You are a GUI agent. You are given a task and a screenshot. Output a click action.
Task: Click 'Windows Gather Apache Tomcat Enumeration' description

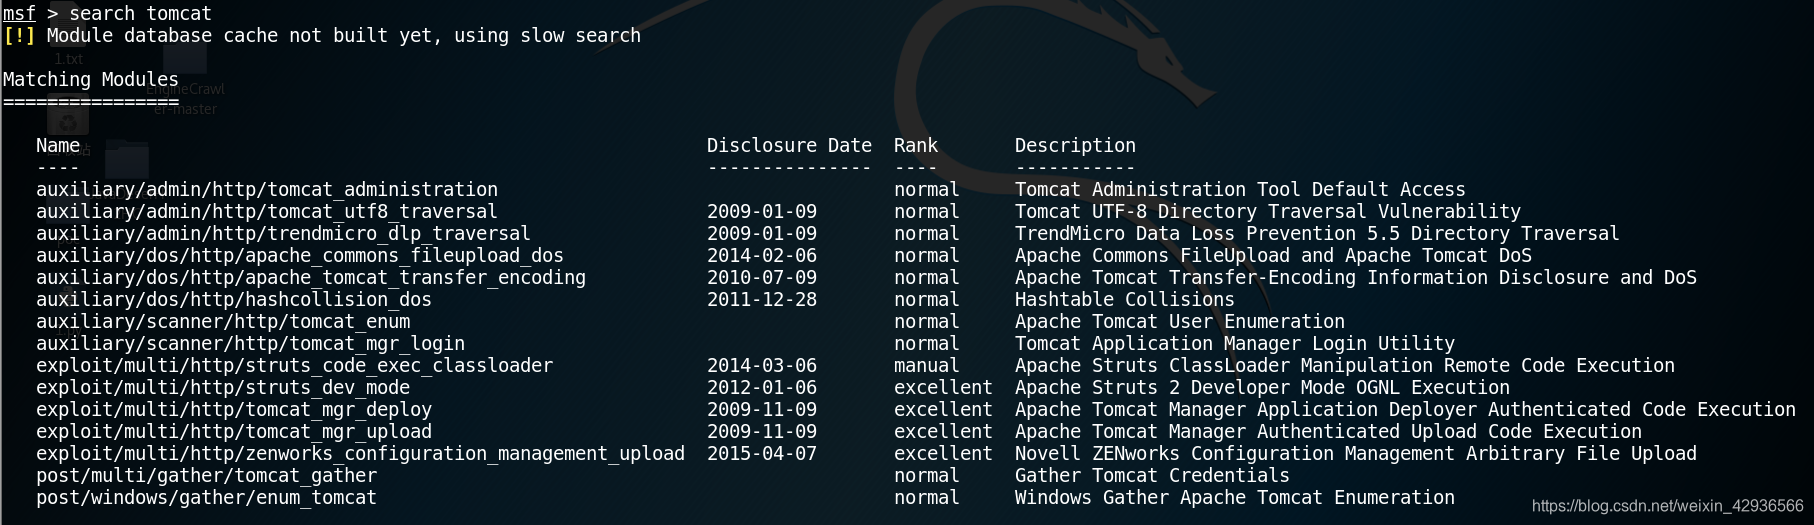[x=1235, y=498]
